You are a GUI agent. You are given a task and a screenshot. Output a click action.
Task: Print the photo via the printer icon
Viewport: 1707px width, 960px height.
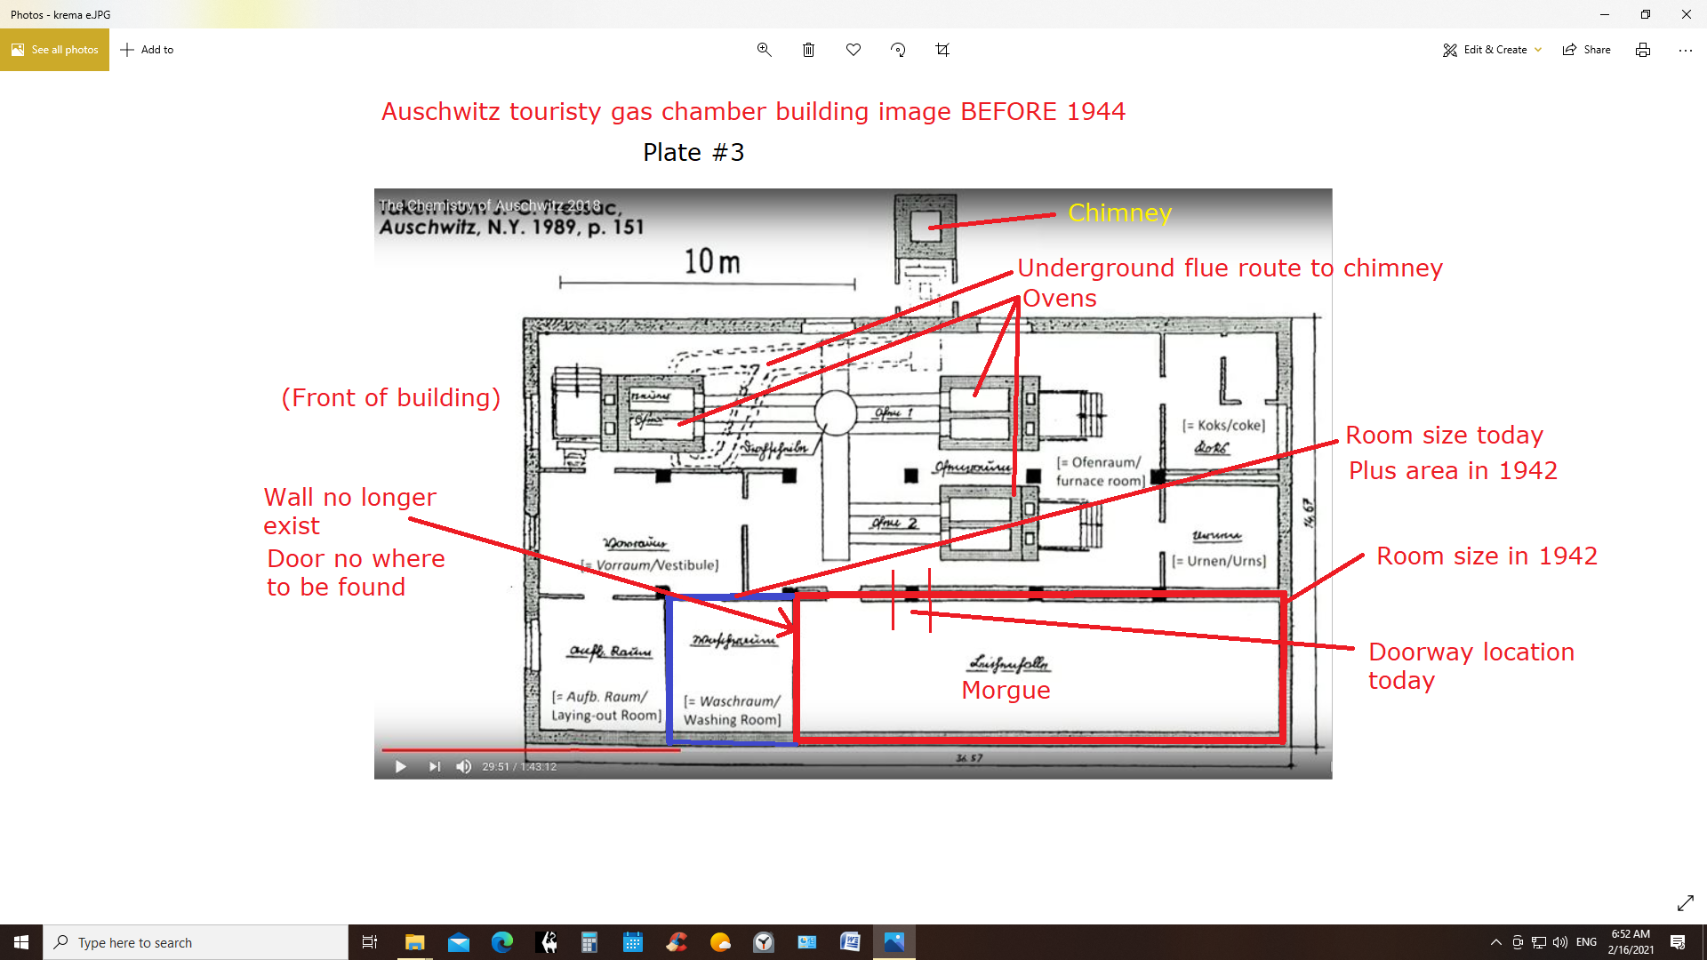tap(1642, 50)
